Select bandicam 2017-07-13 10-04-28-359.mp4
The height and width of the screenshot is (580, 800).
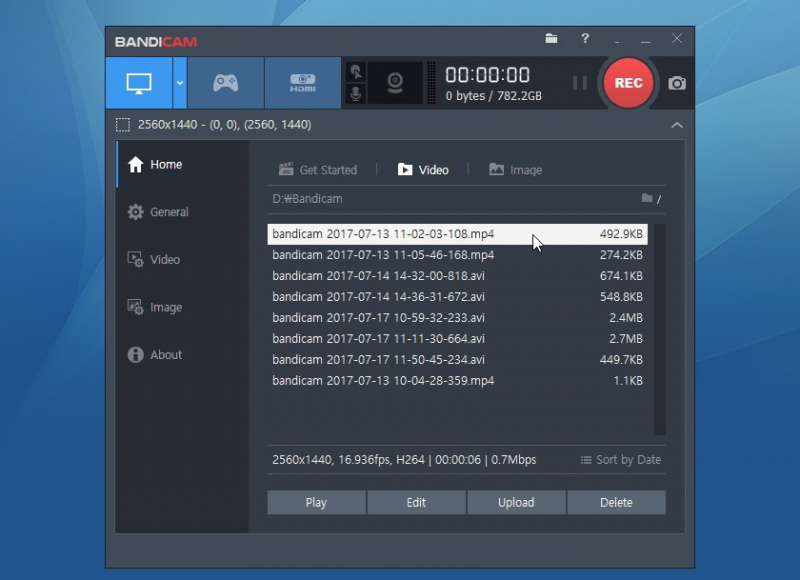point(457,381)
